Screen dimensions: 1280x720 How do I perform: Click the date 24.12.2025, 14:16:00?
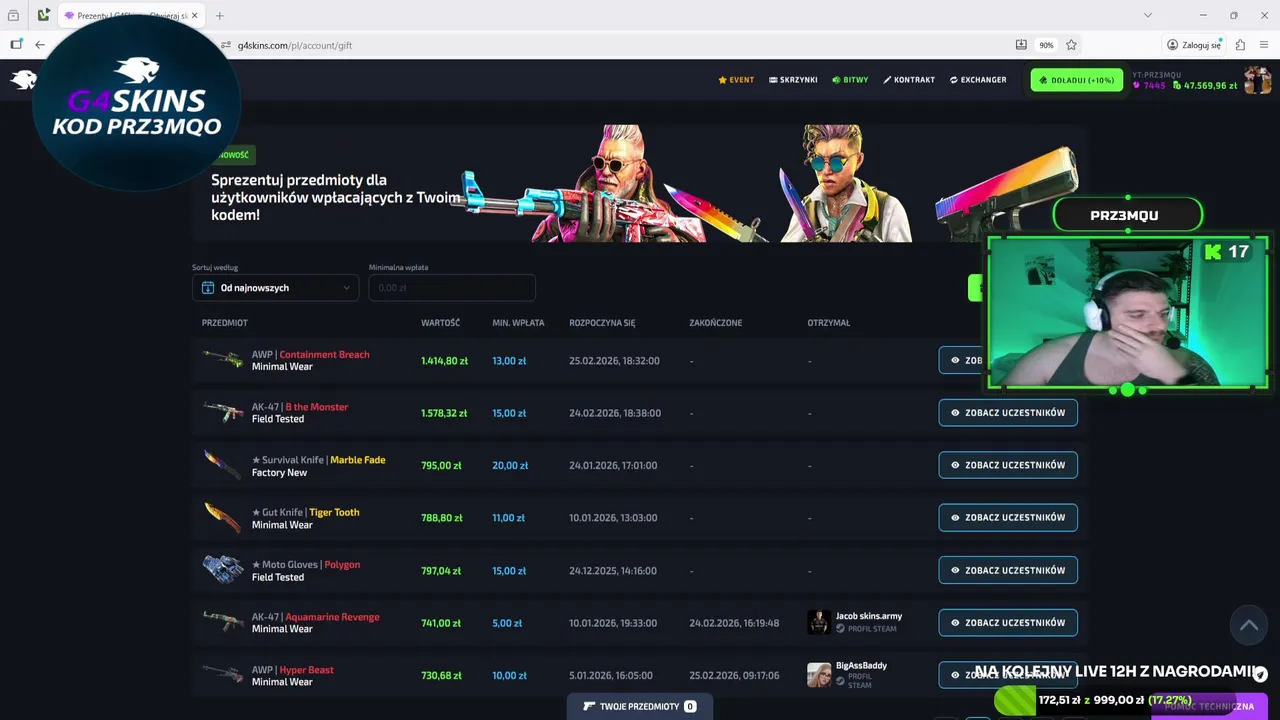612,571
